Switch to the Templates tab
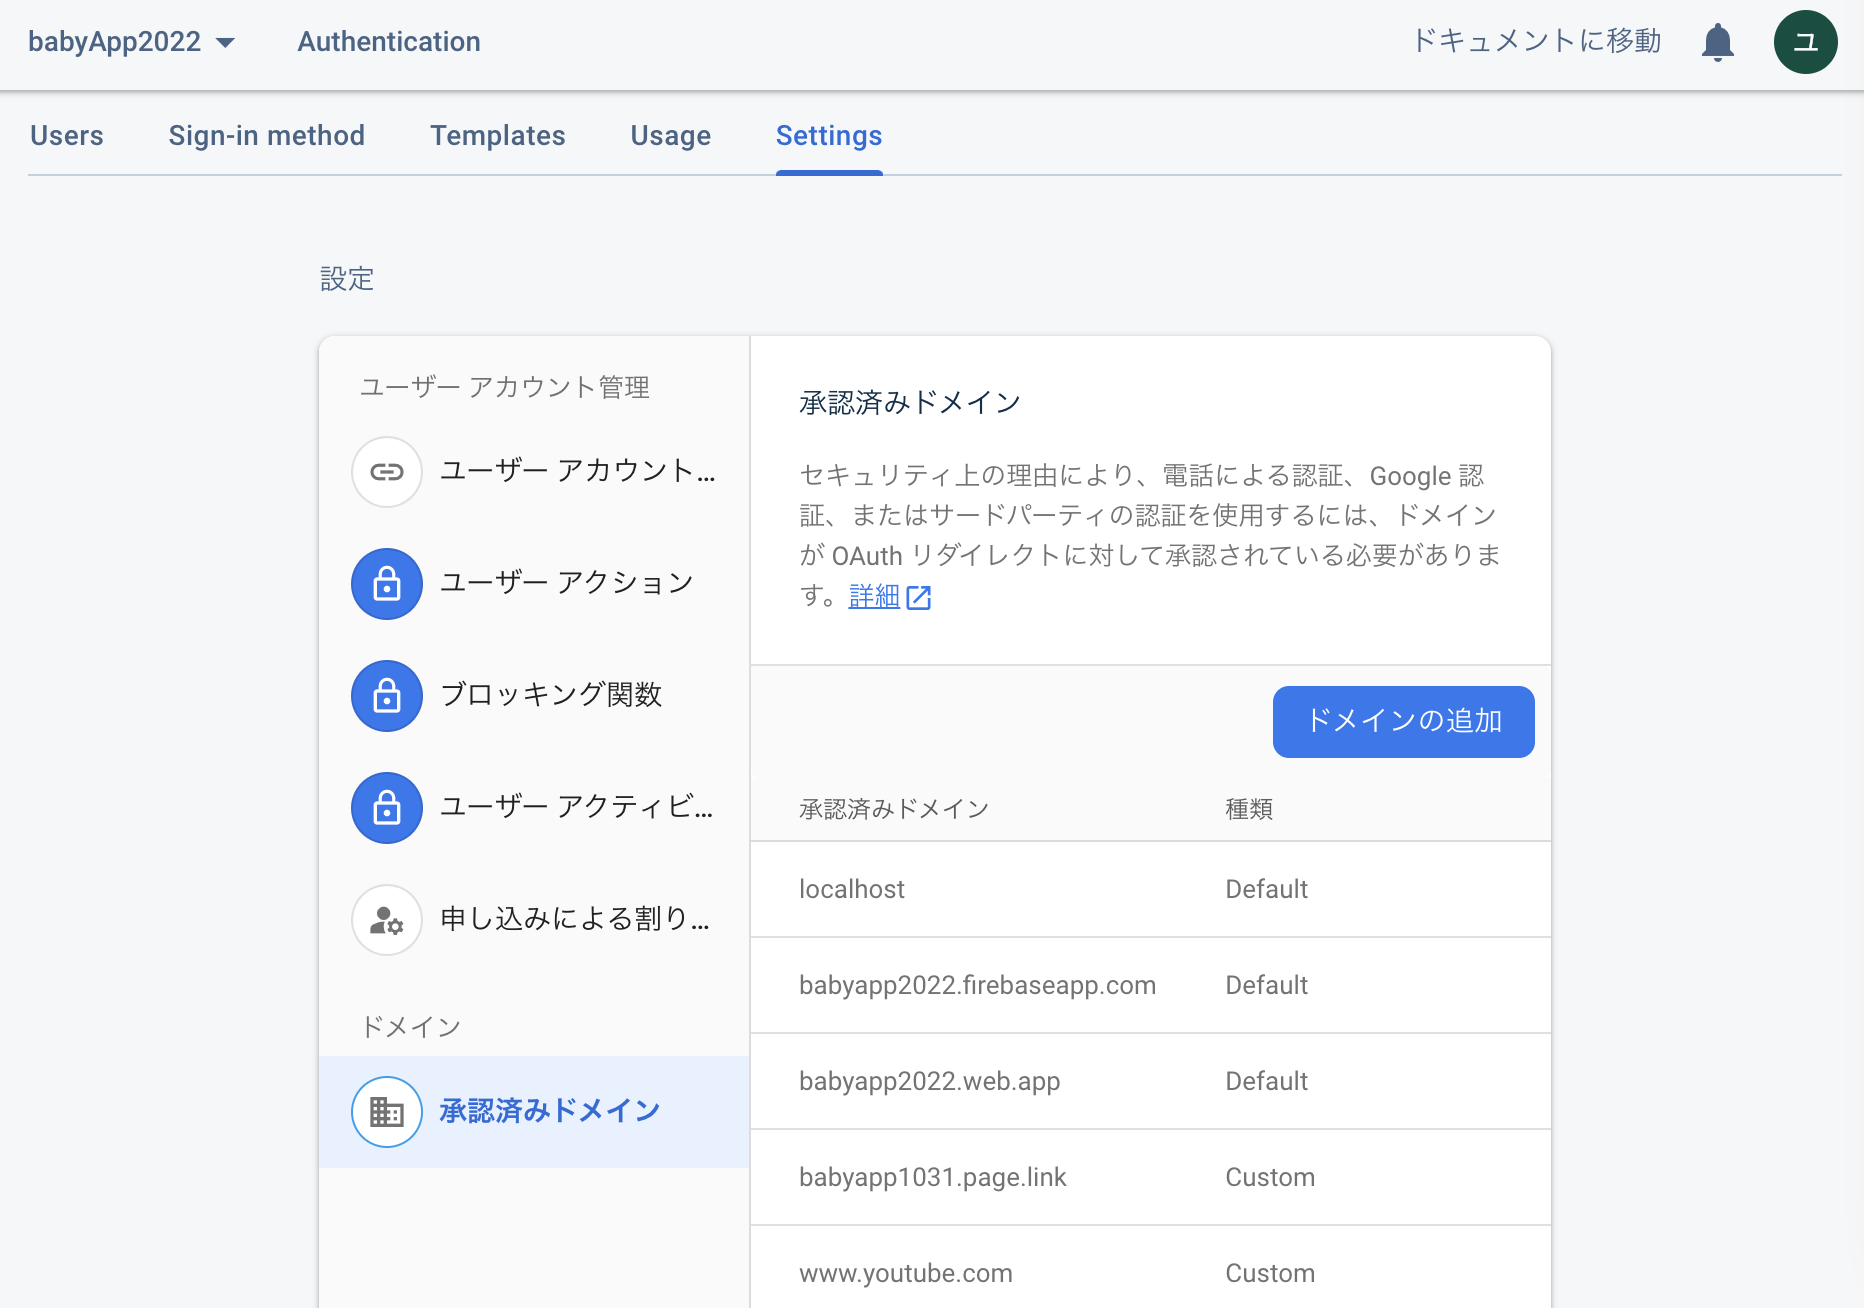 497,135
